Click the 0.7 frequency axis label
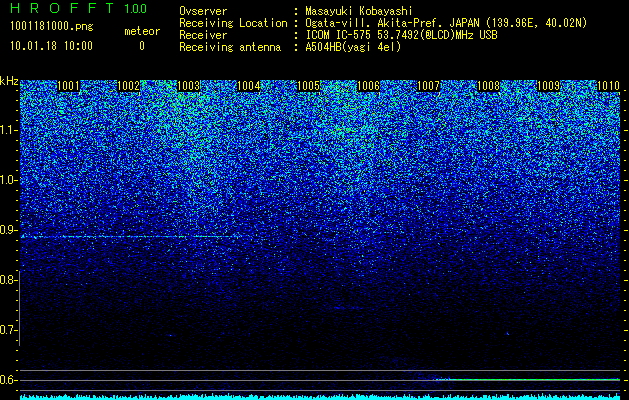The height and width of the screenshot is (400, 629). coord(8,330)
